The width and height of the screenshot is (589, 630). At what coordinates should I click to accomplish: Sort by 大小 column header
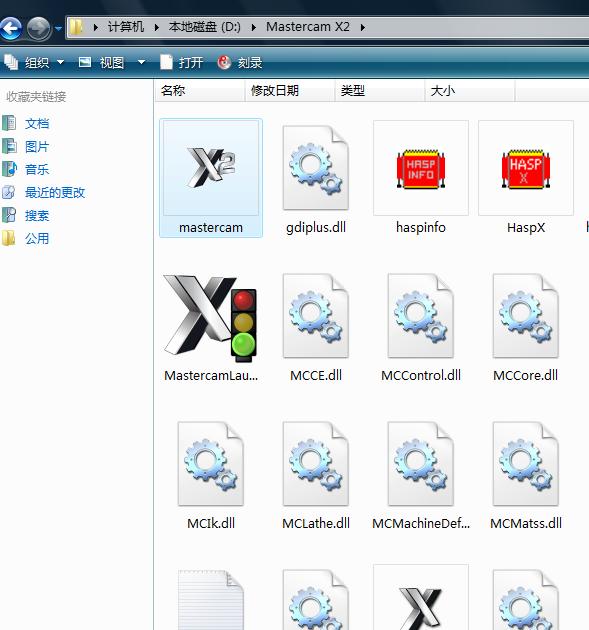470,91
